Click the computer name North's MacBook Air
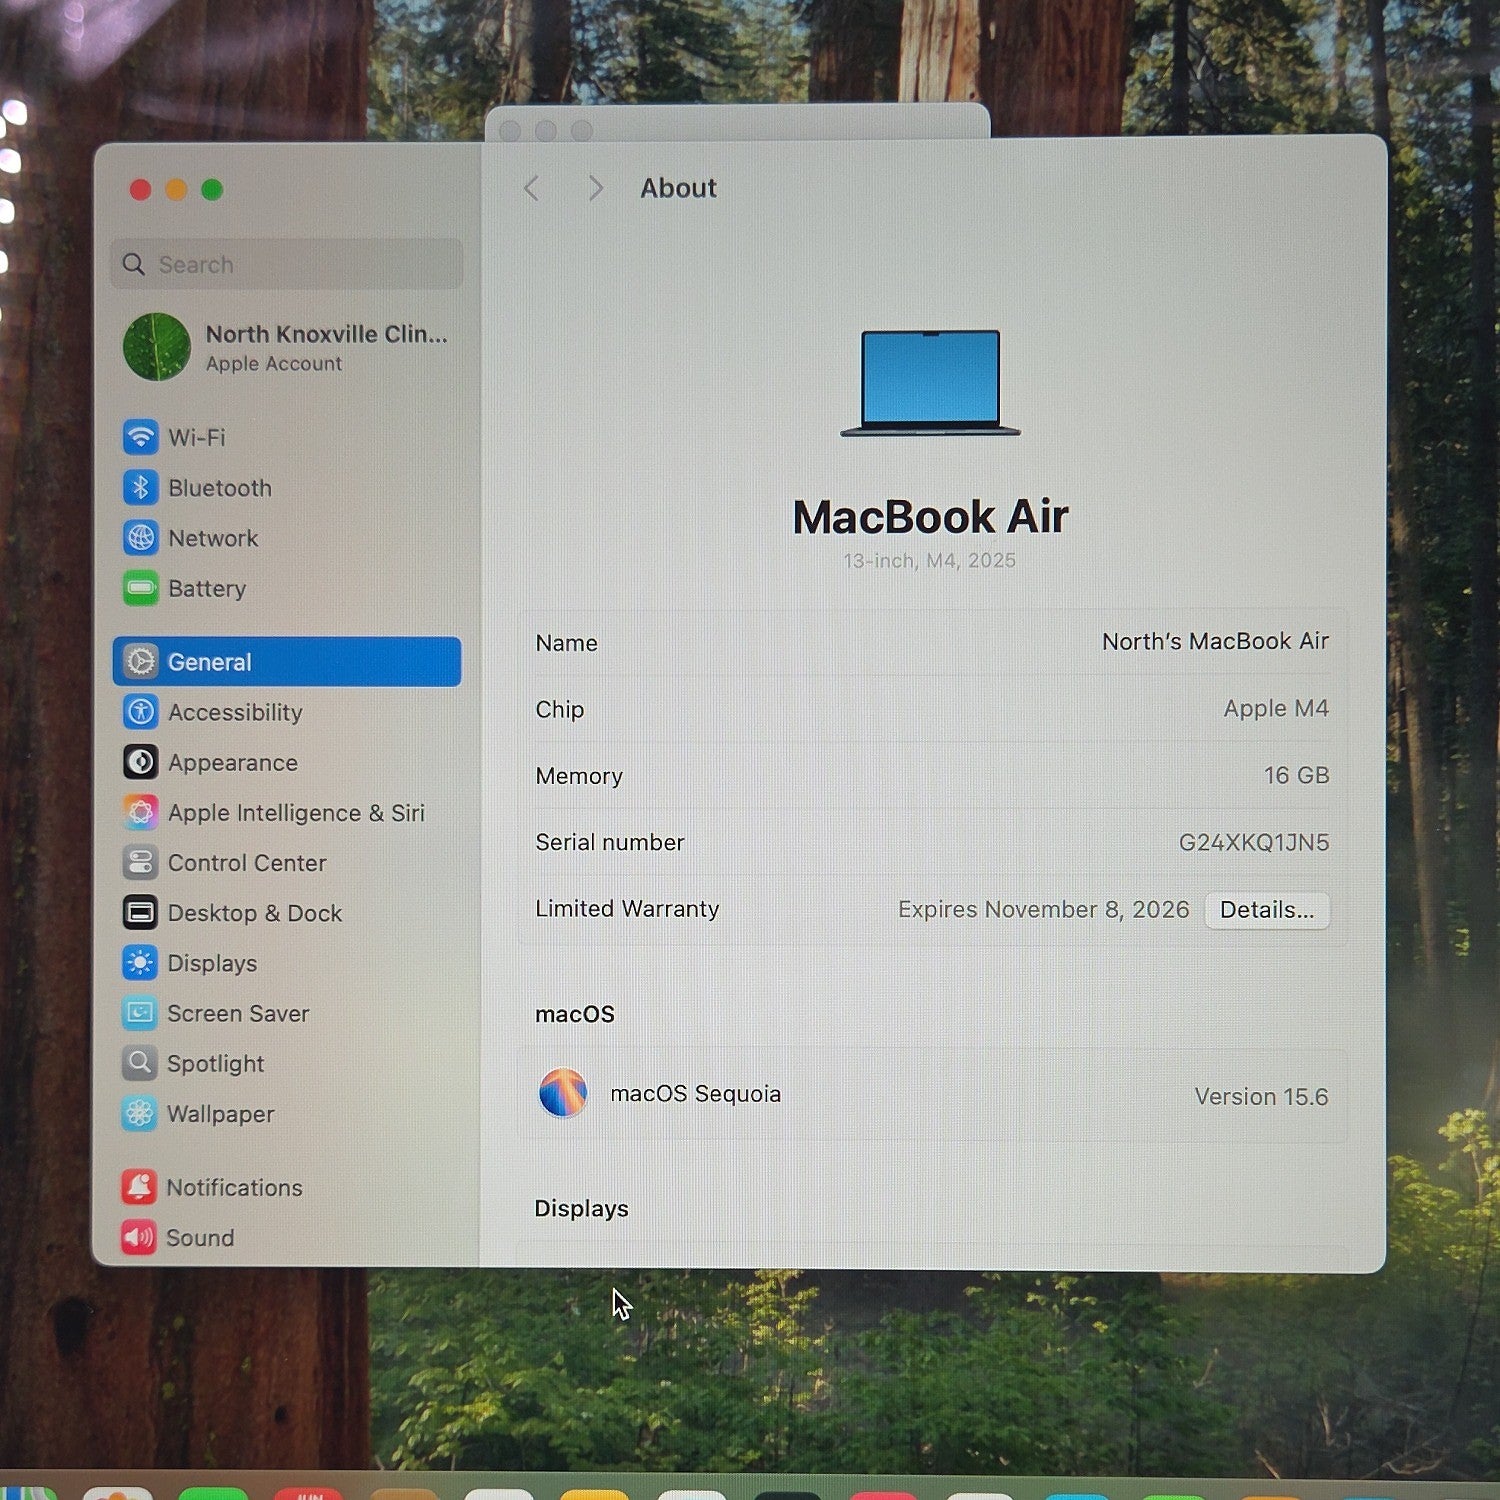Viewport: 1500px width, 1500px height. [x=1215, y=641]
